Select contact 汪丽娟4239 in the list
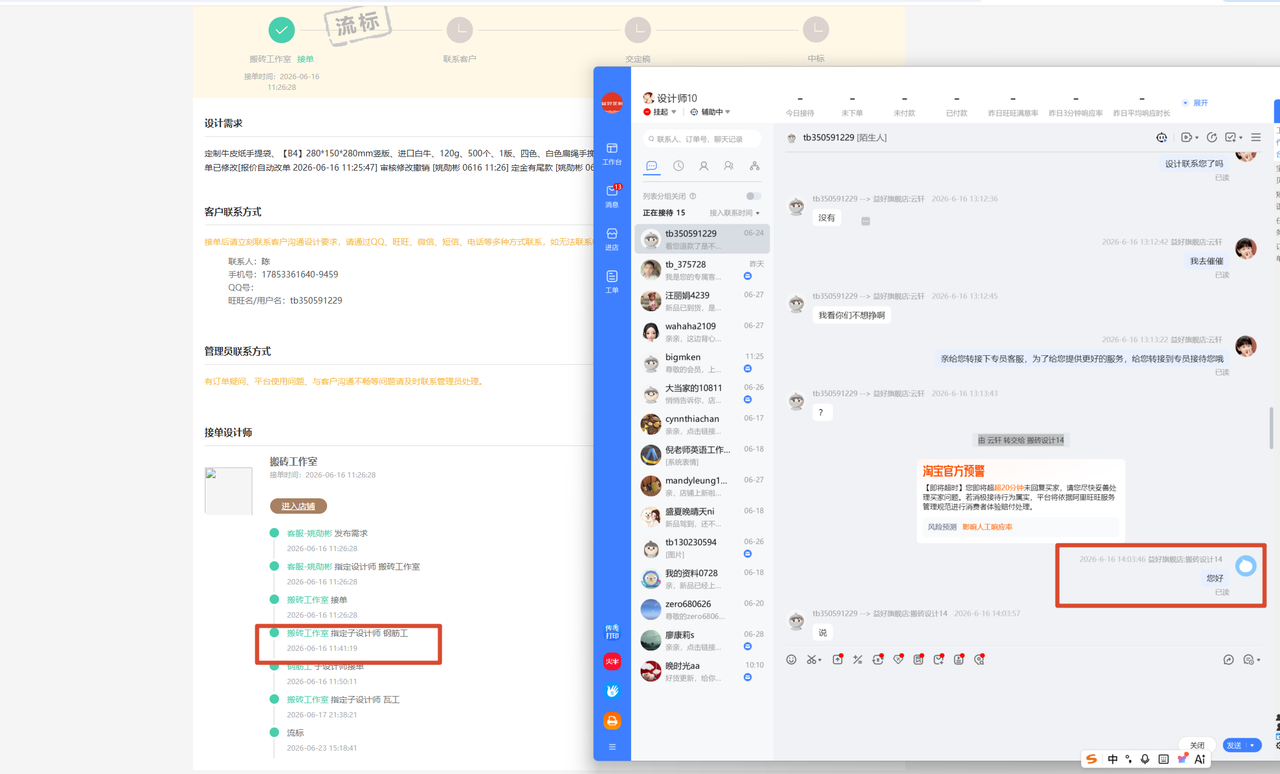This screenshot has width=1280, height=774. [702, 301]
